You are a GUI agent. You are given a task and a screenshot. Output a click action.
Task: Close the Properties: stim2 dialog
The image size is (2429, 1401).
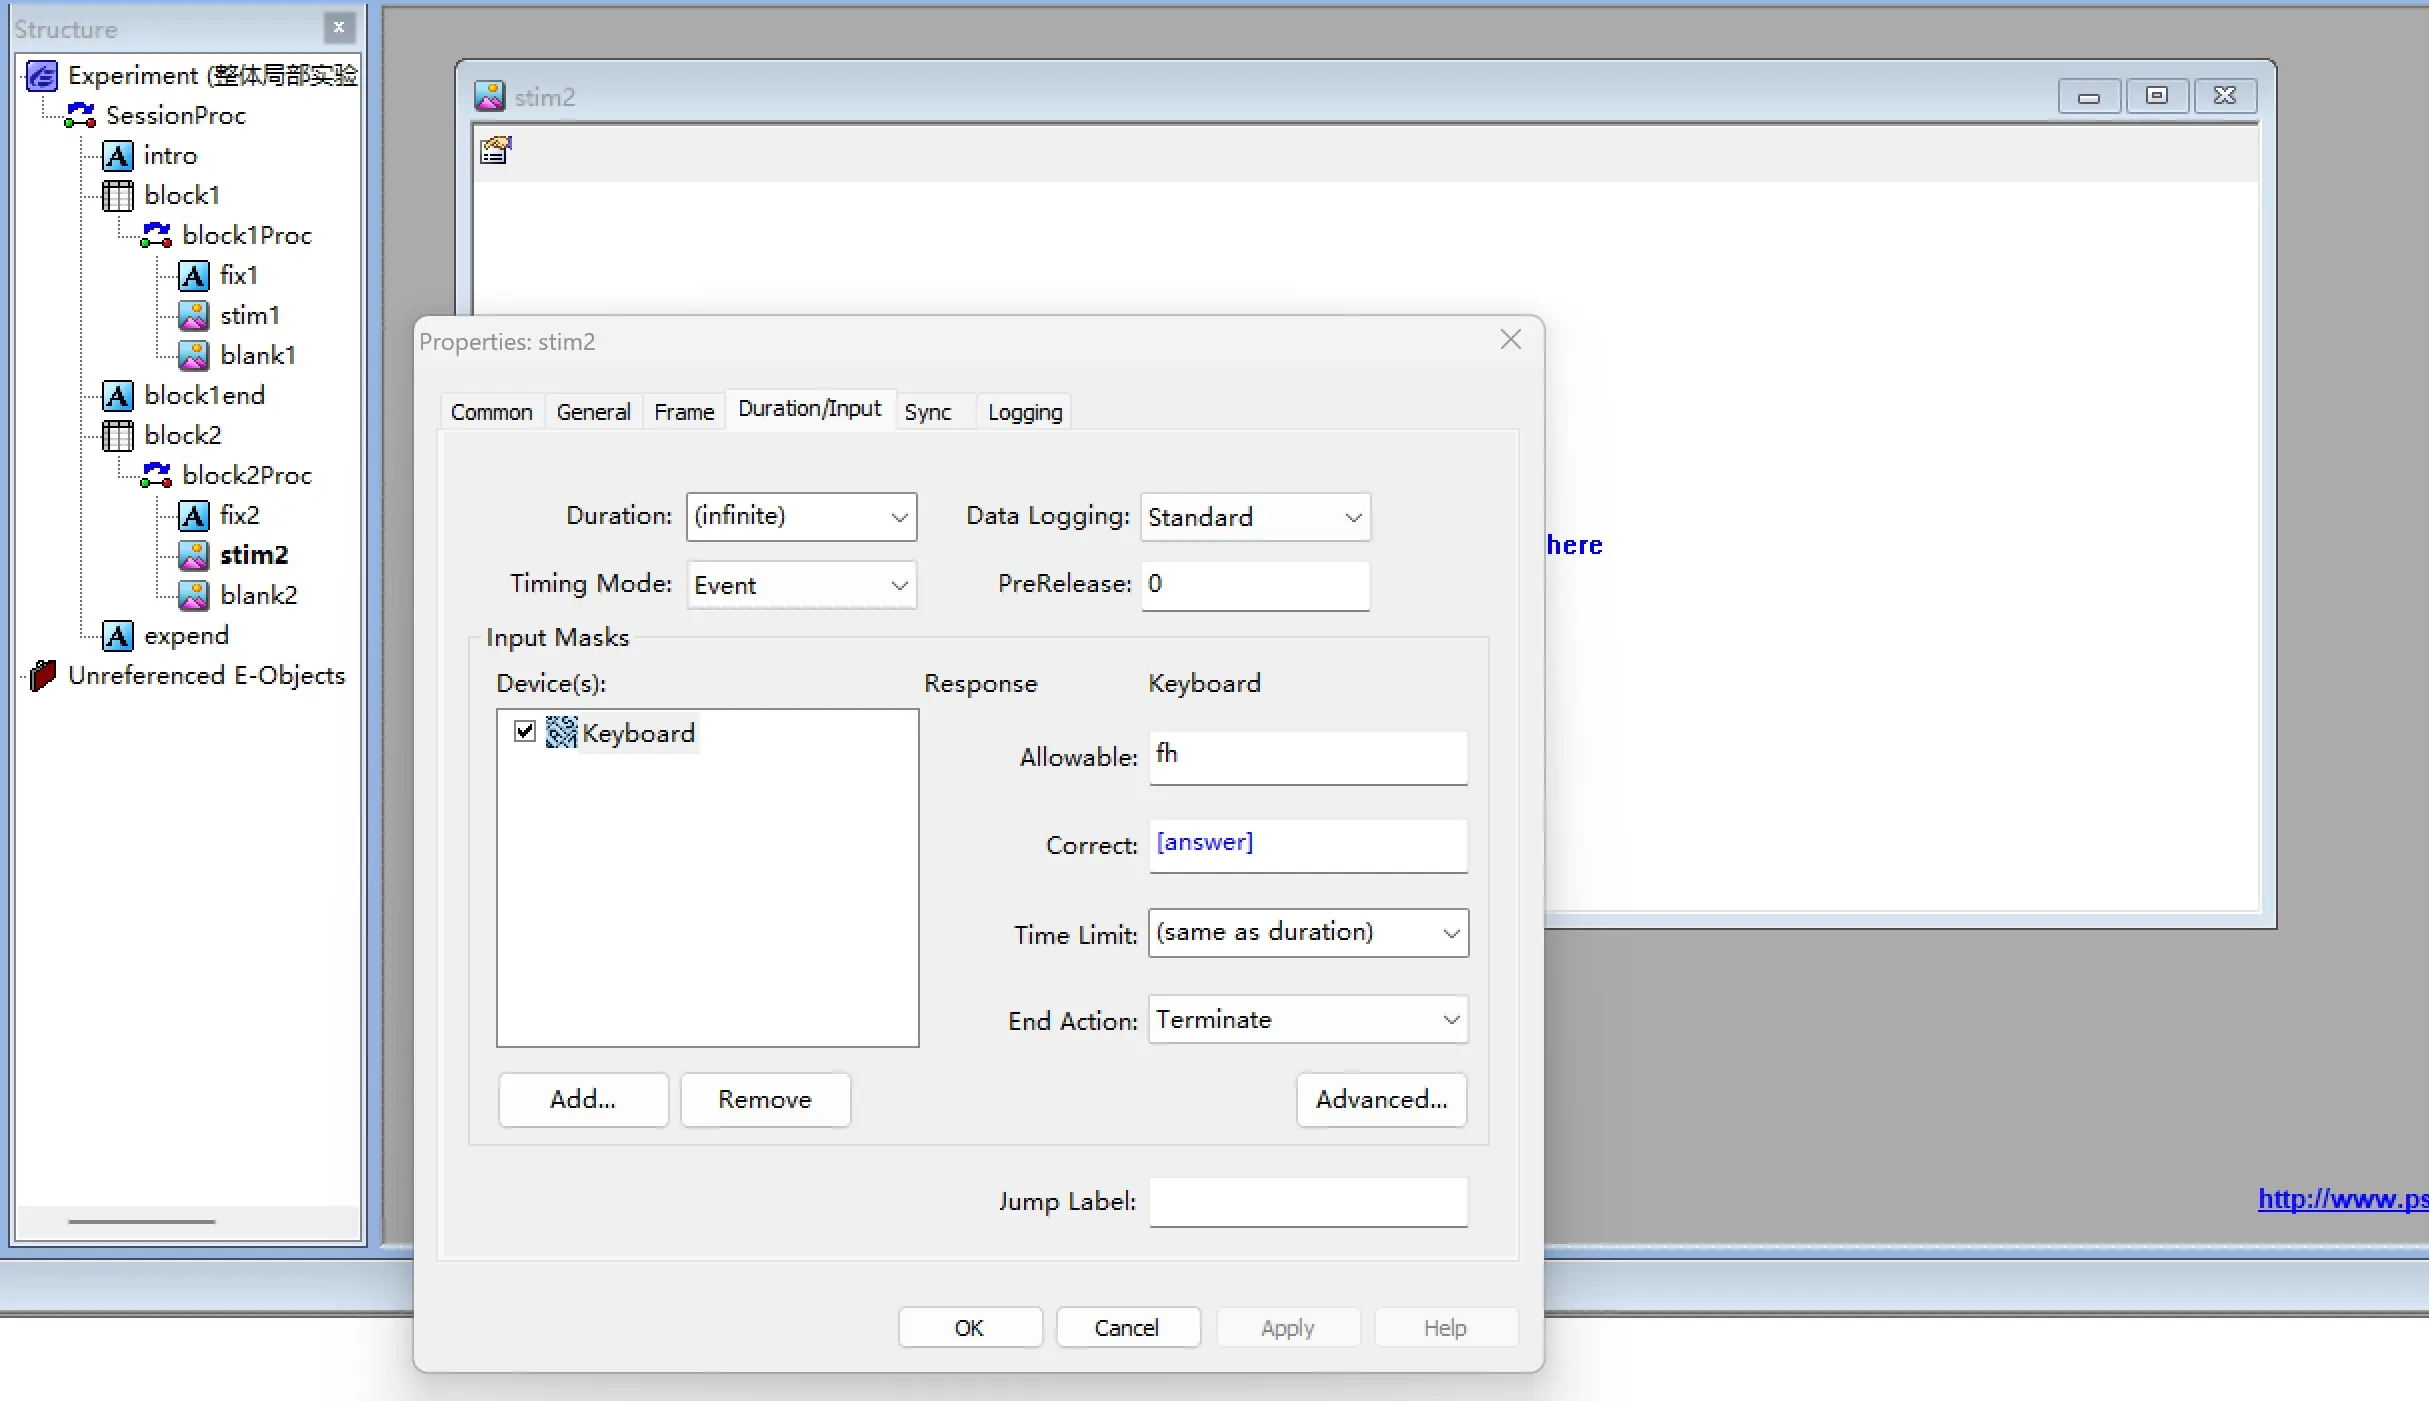[1511, 340]
